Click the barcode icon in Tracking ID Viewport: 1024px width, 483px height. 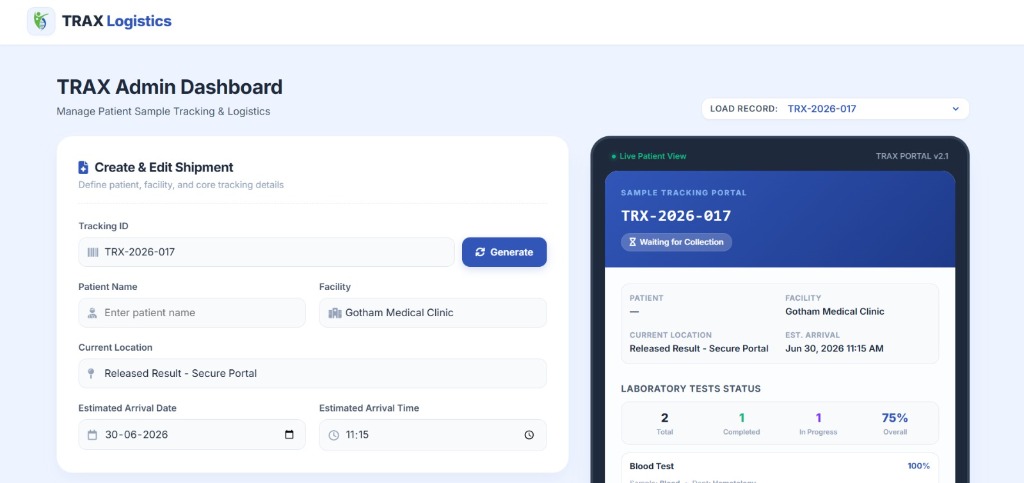pyautogui.click(x=93, y=252)
